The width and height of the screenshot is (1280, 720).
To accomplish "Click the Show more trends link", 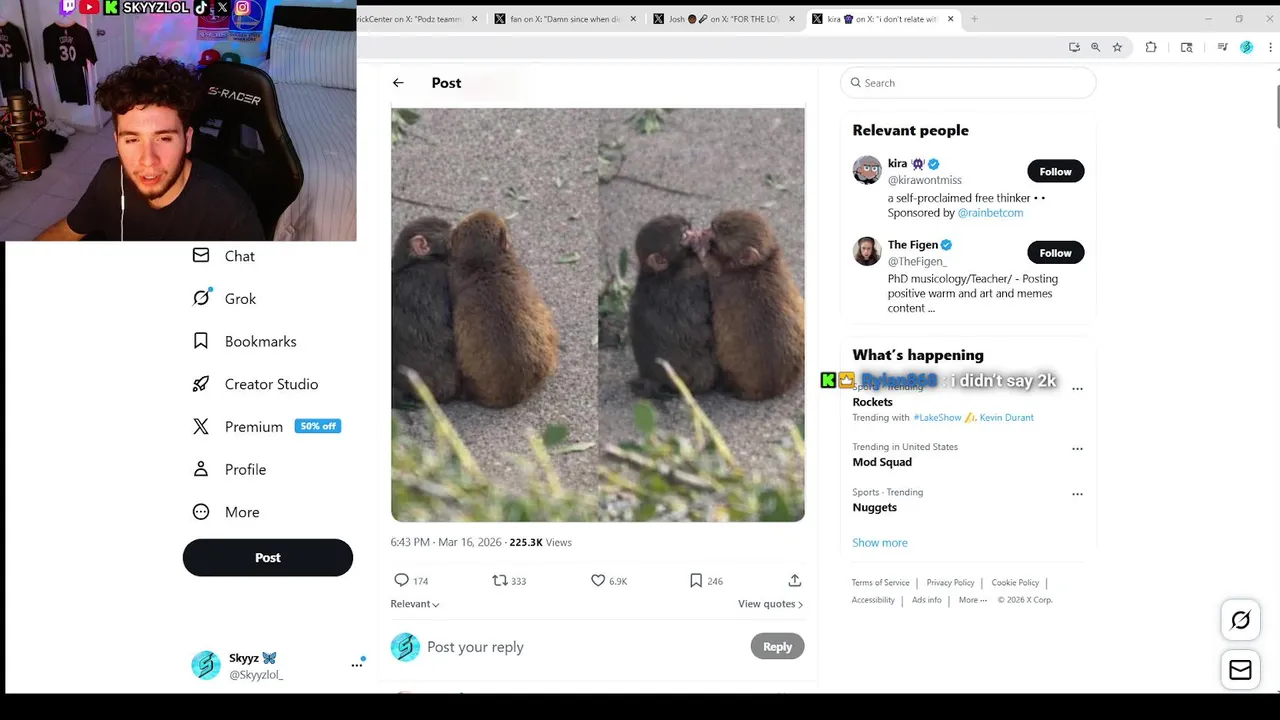I will click(880, 542).
